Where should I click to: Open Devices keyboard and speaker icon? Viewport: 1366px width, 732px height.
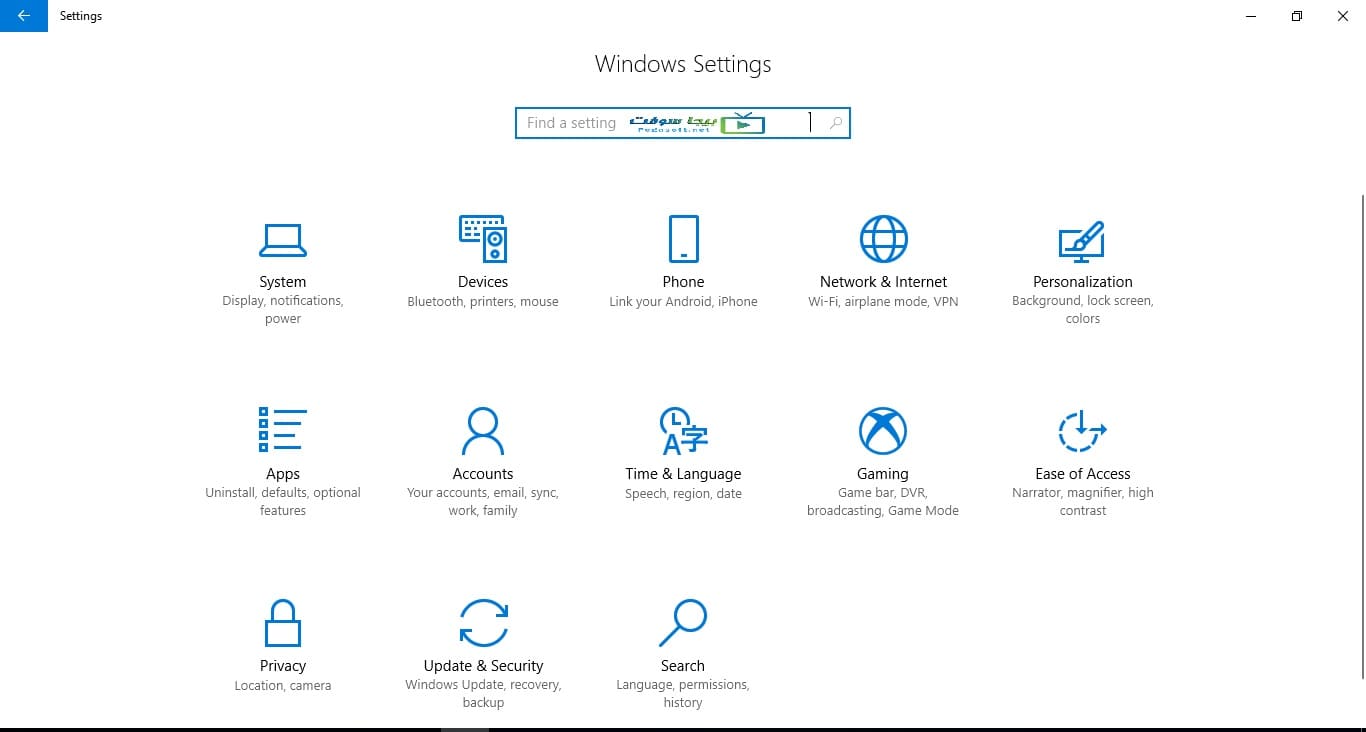point(483,239)
